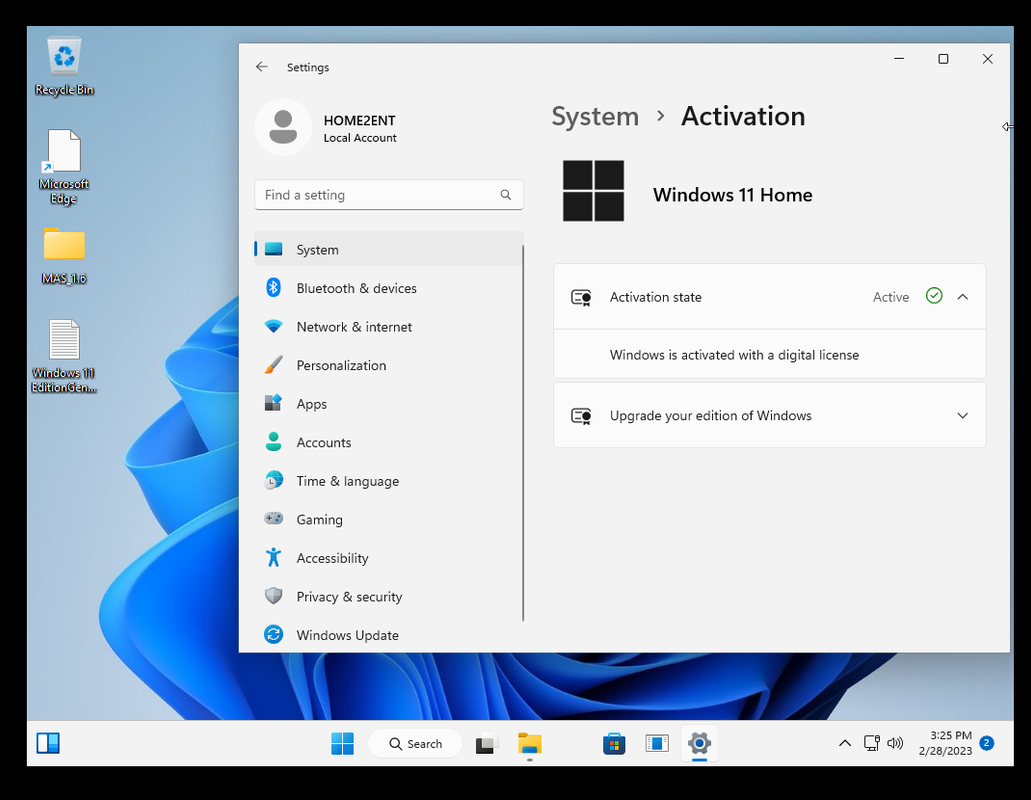Maximize the Settings window

pyautogui.click(x=943, y=59)
